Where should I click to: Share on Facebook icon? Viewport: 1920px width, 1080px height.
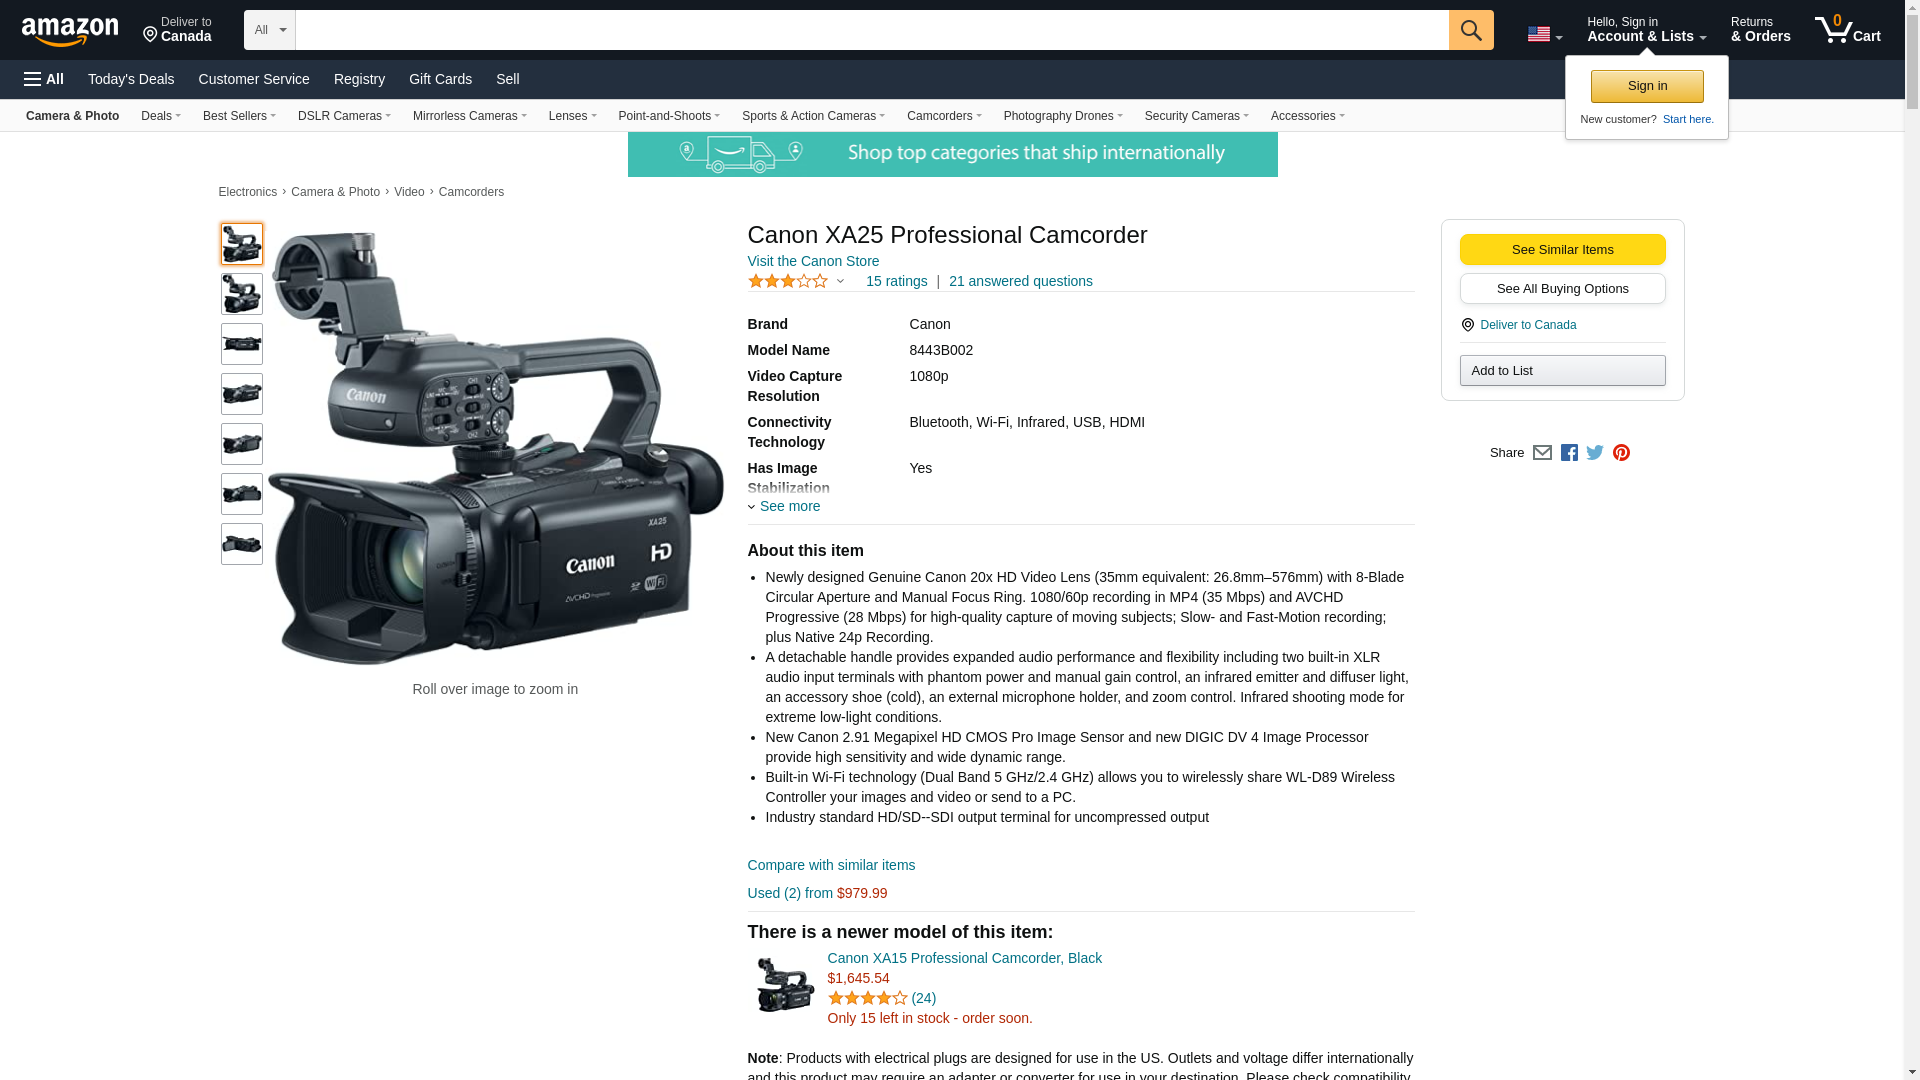pos(1569,453)
